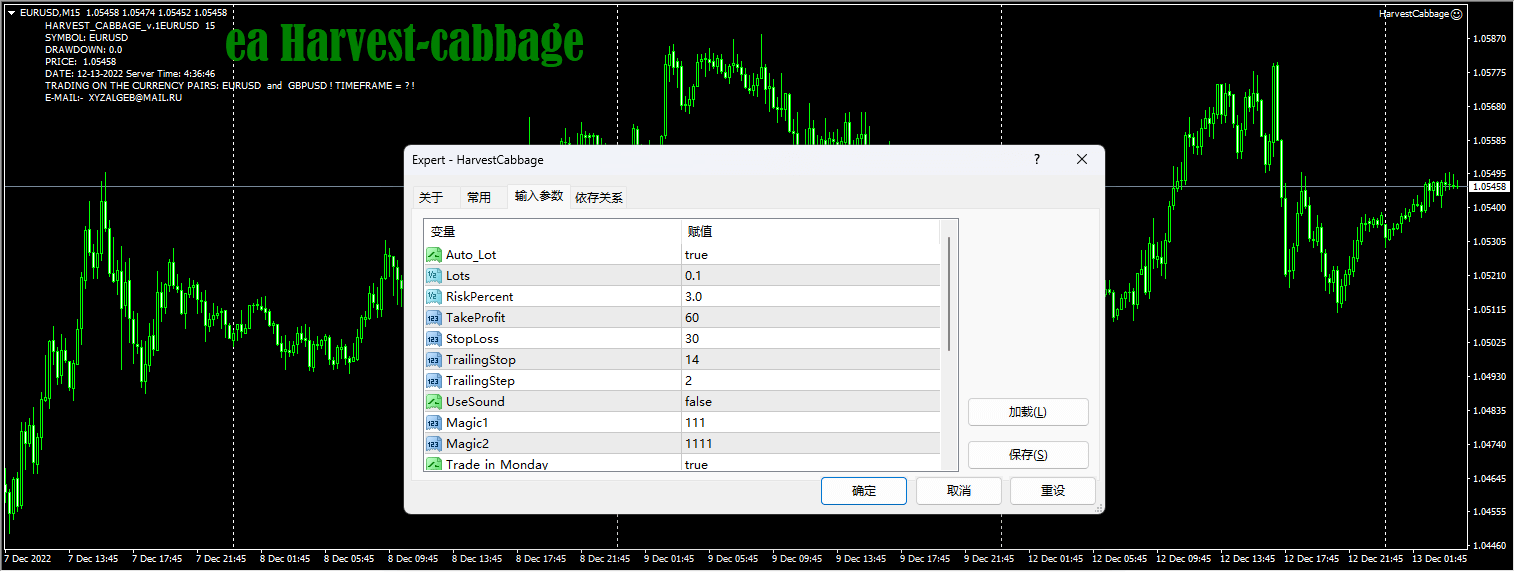Viewport: 1515px width, 572px height.
Task: Click the RiskPercent variable type icon
Action: click(x=434, y=297)
